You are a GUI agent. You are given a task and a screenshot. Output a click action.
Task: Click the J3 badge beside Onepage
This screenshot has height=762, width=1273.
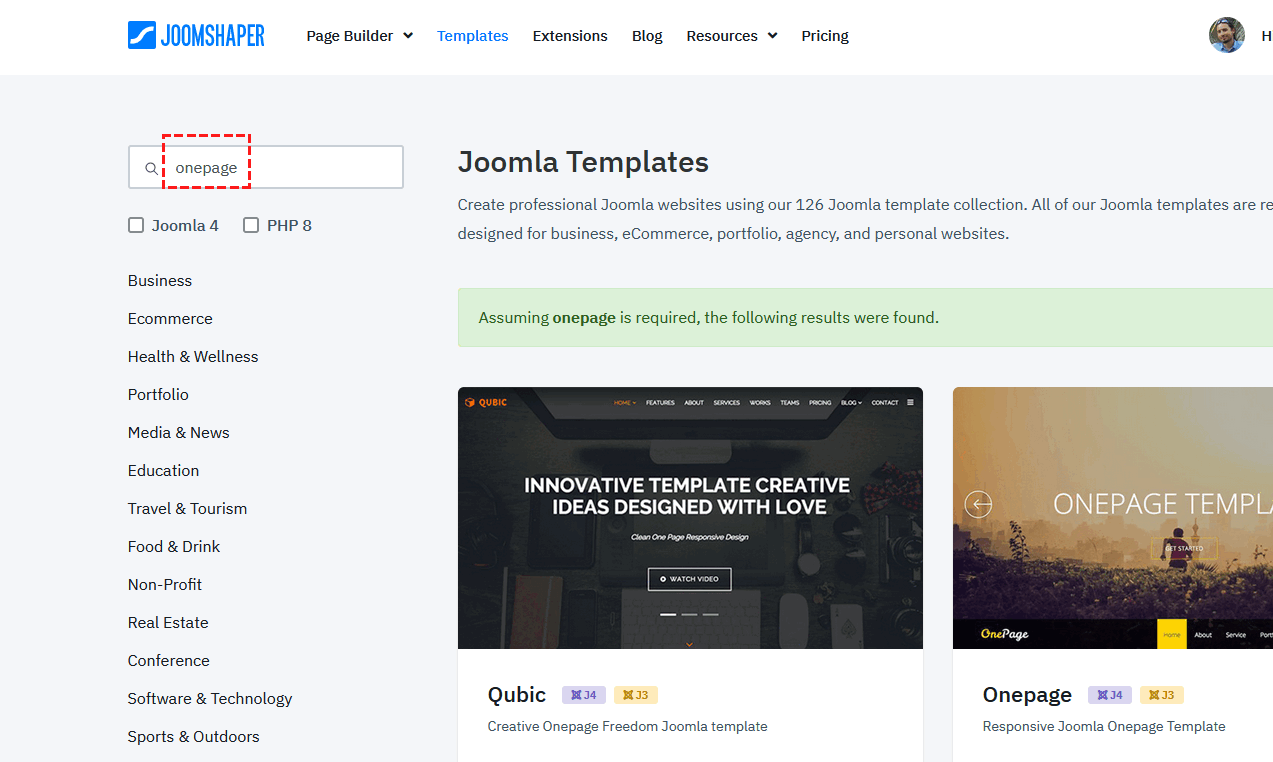click(x=1162, y=695)
